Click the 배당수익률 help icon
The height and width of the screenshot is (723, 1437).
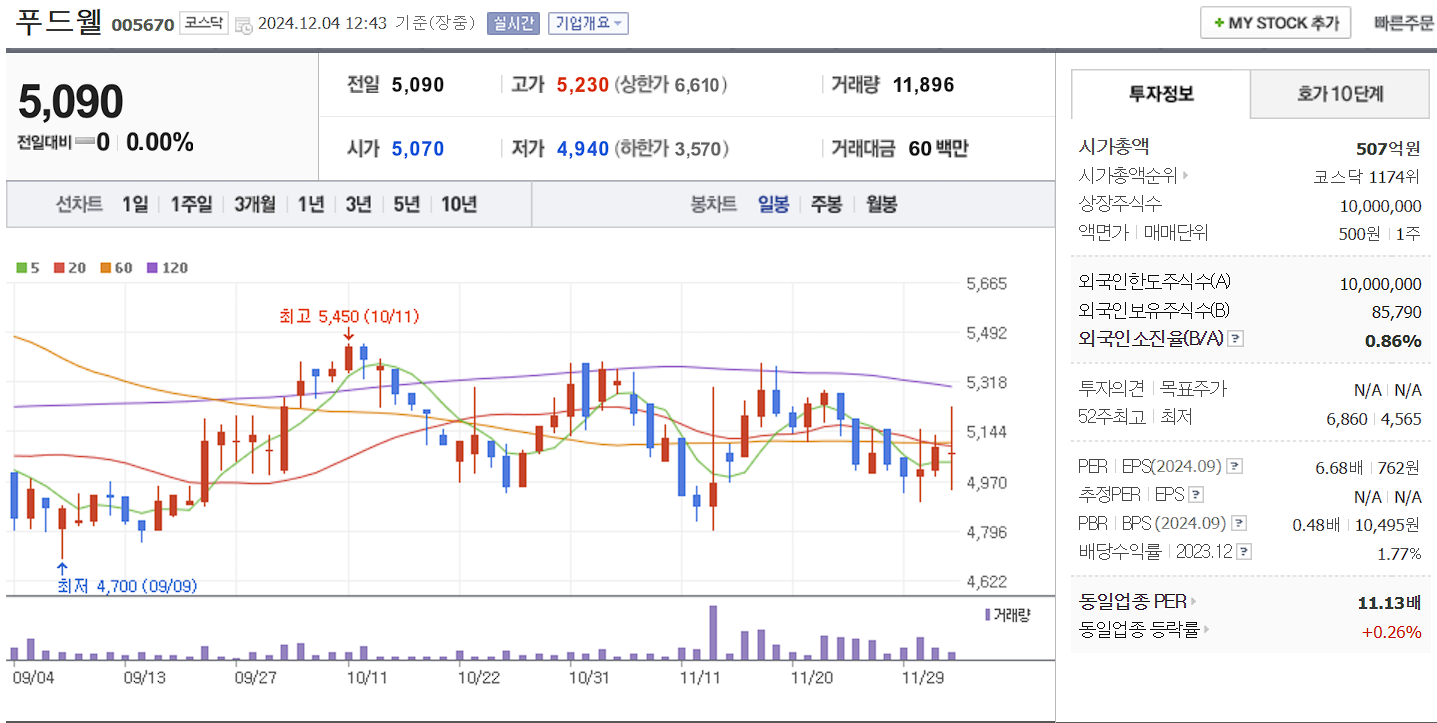tap(1243, 551)
